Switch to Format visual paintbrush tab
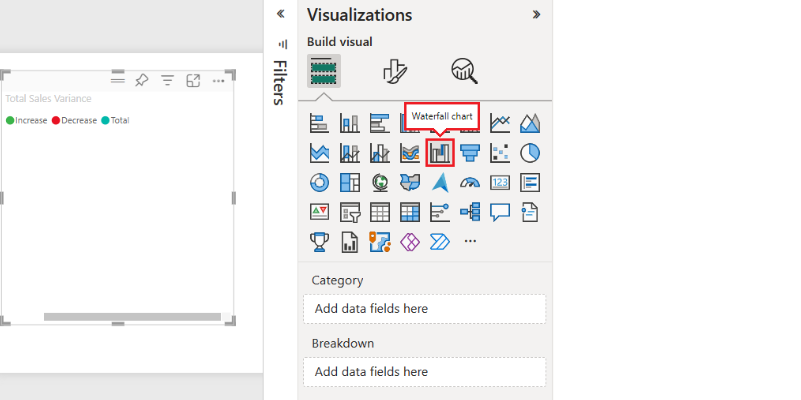The height and width of the screenshot is (400, 801). pyautogui.click(x=394, y=71)
